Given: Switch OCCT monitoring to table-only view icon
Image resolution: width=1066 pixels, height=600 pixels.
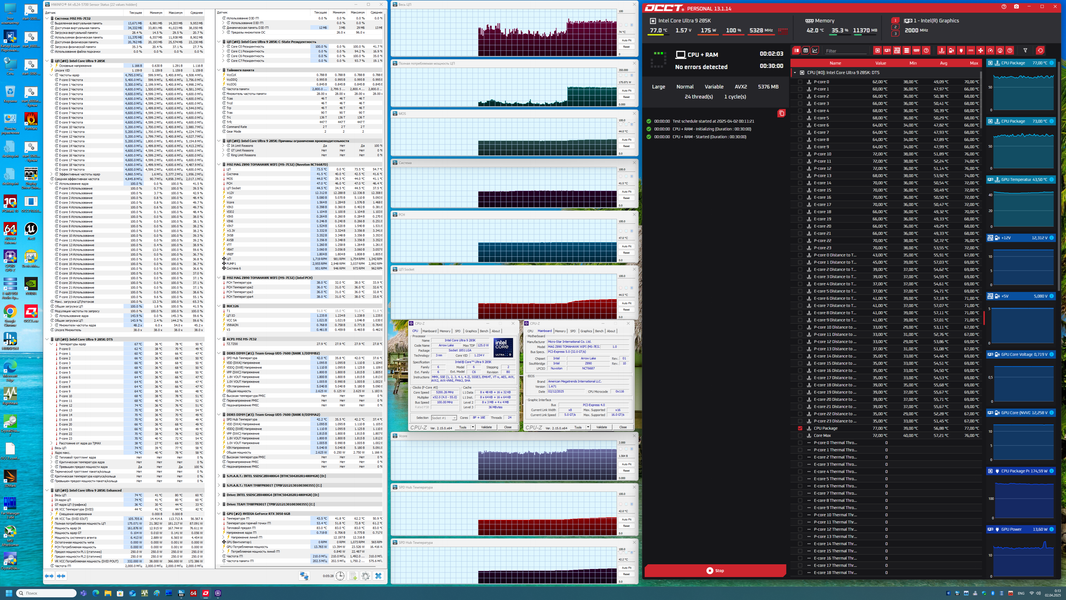Looking at the screenshot, I should 806,51.
